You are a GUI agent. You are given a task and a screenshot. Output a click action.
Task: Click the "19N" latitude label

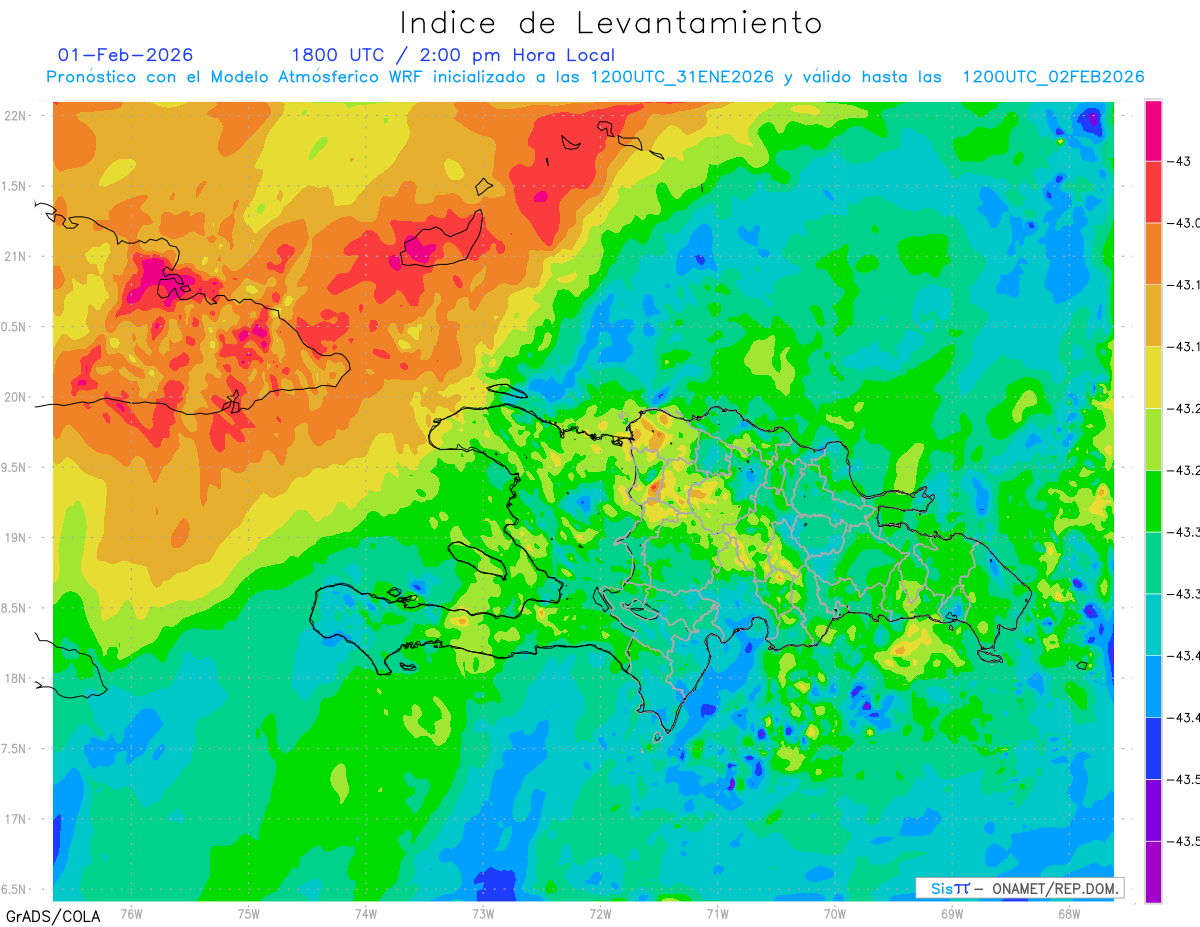(17, 538)
